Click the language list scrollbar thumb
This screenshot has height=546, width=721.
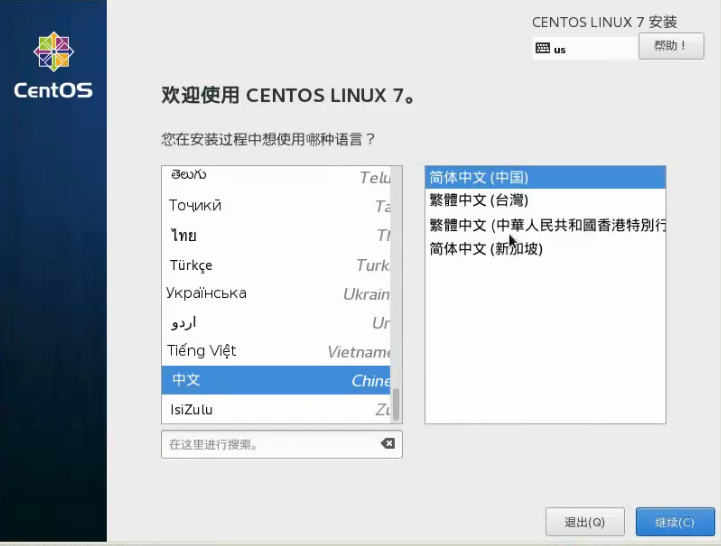click(x=395, y=404)
